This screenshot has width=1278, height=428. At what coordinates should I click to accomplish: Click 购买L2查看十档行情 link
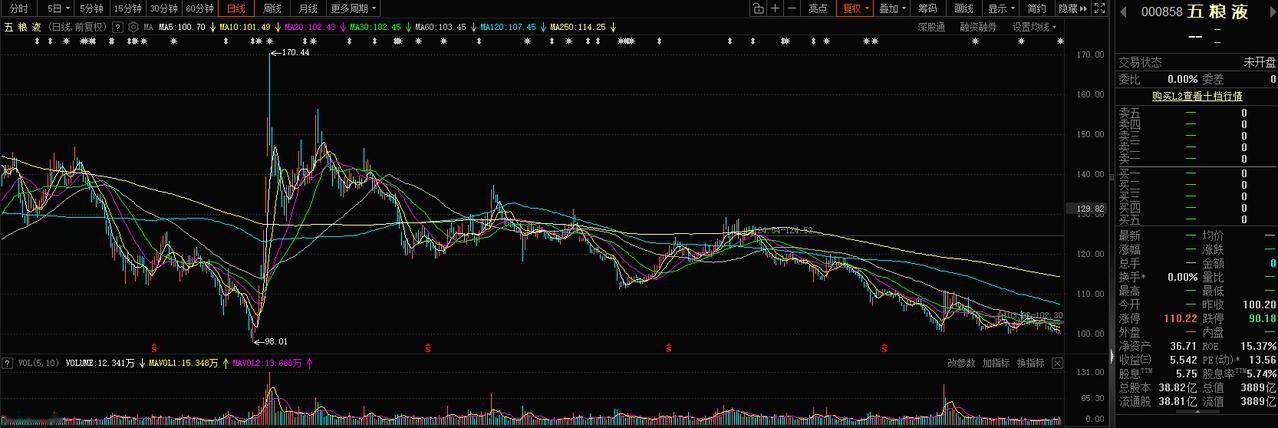click(x=1197, y=96)
